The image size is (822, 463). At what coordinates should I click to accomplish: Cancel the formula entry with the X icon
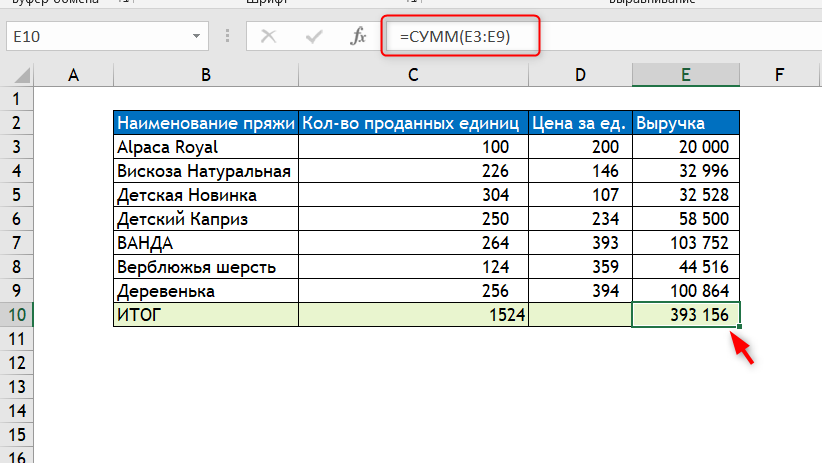(268, 36)
